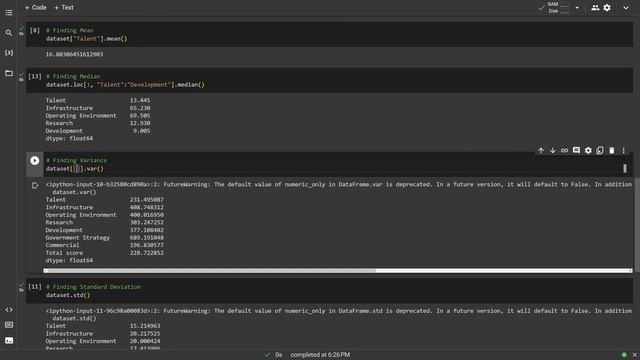Open the Files folder icon in sidebar
This screenshot has width=640, height=360.
point(9,73)
